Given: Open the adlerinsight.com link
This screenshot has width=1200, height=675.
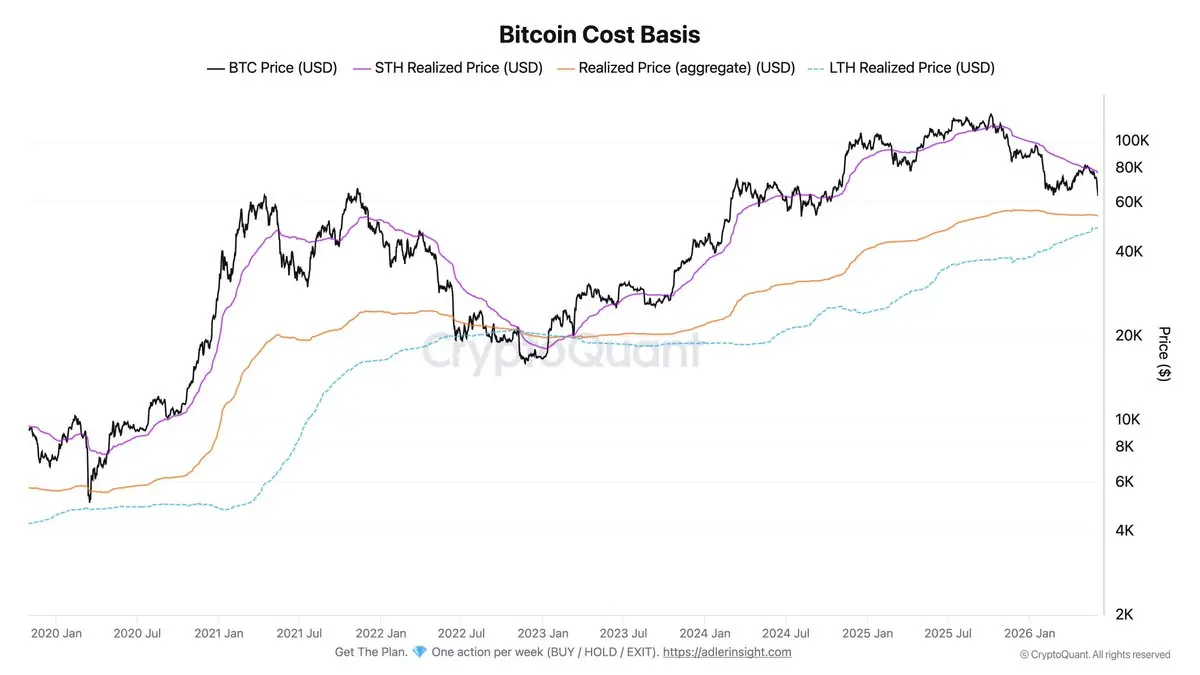Looking at the screenshot, I should (727, 652).
